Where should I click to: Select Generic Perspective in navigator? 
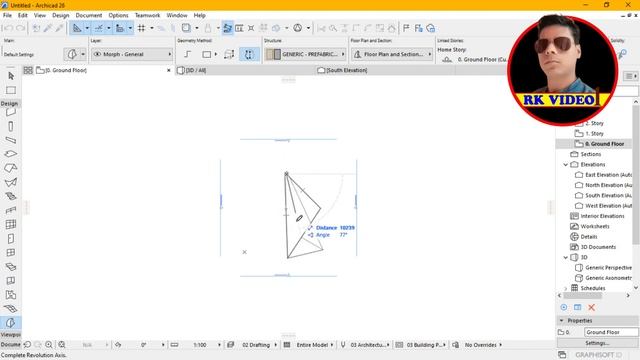click(x=608, y=267)
